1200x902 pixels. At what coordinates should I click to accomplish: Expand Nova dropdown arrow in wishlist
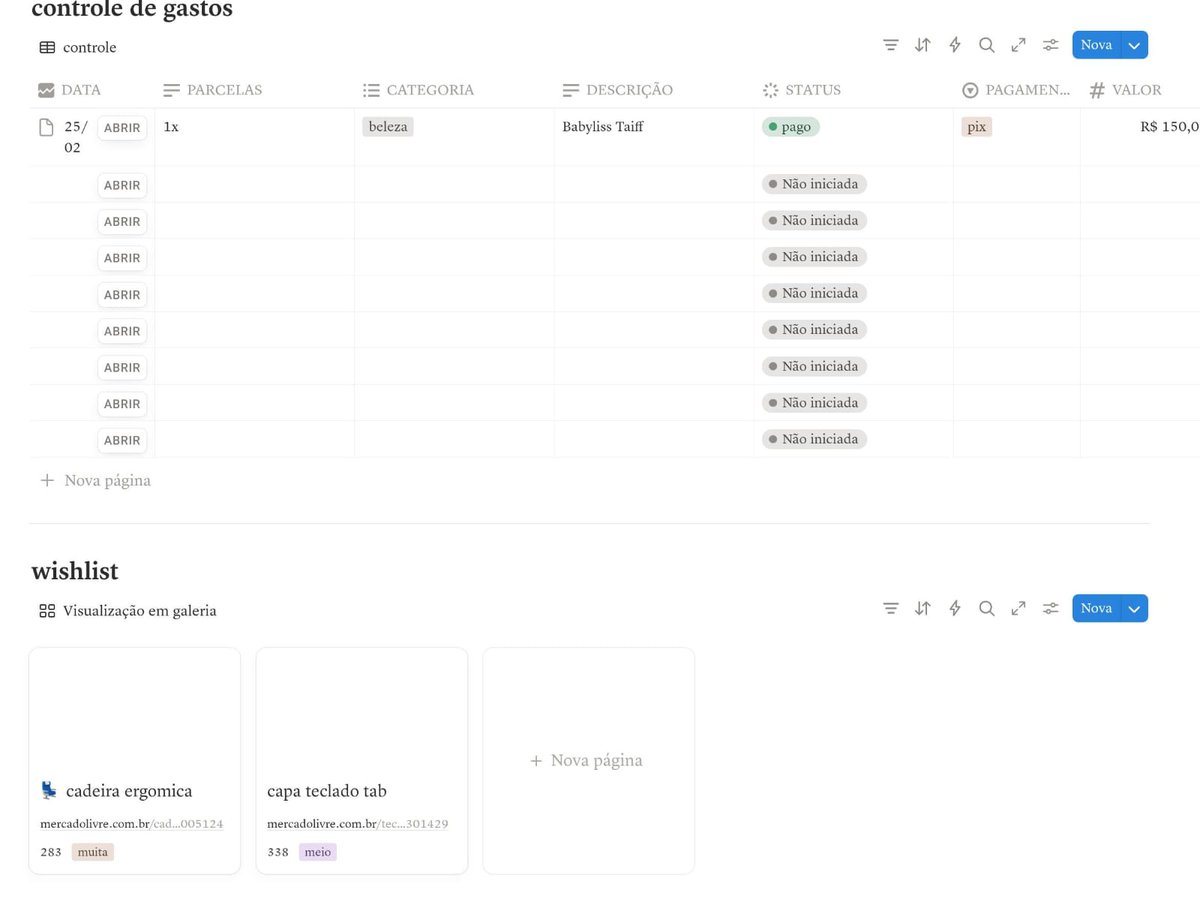coord(1134,608)
